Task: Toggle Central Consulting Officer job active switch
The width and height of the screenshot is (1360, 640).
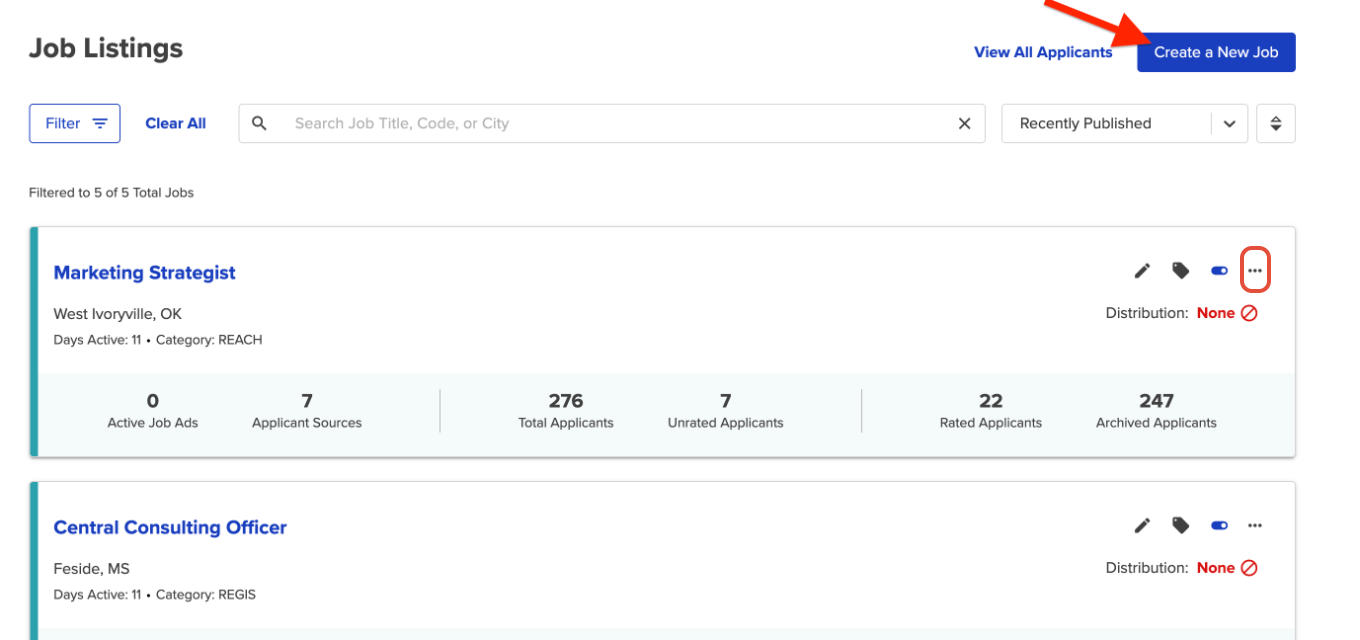Action: (x=1219, y=526)
